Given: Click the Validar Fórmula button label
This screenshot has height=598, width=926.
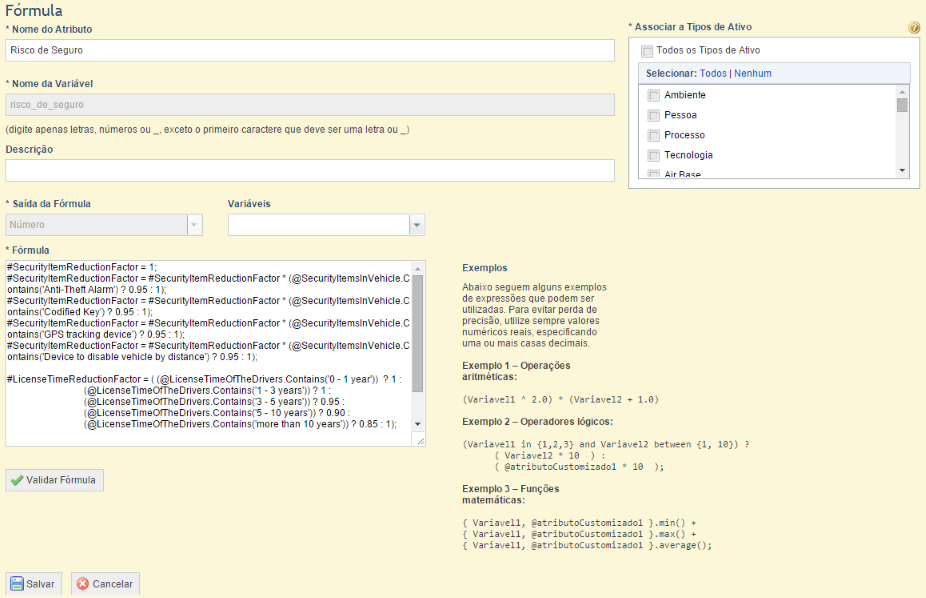Looking at the screenshot, I should (x=61, y=481).
